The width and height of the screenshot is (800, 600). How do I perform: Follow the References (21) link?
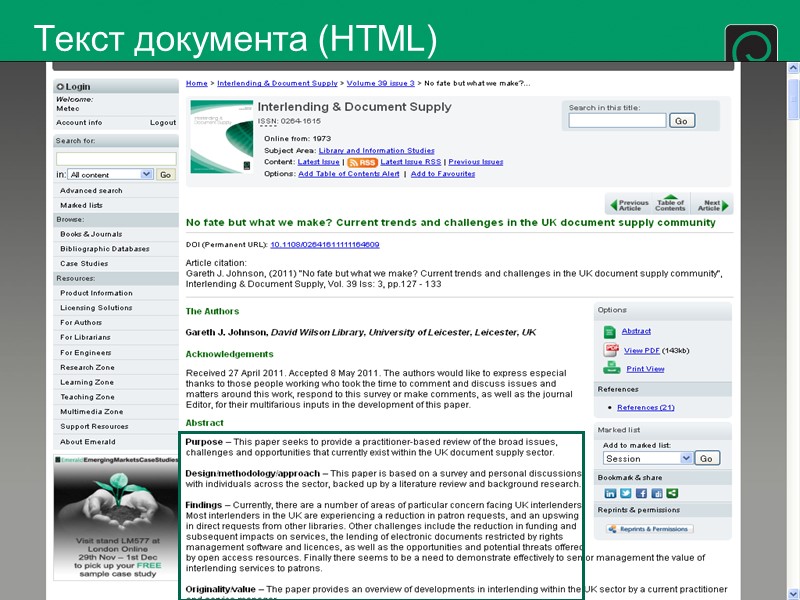pyautogui.click(x=644, y=408)
